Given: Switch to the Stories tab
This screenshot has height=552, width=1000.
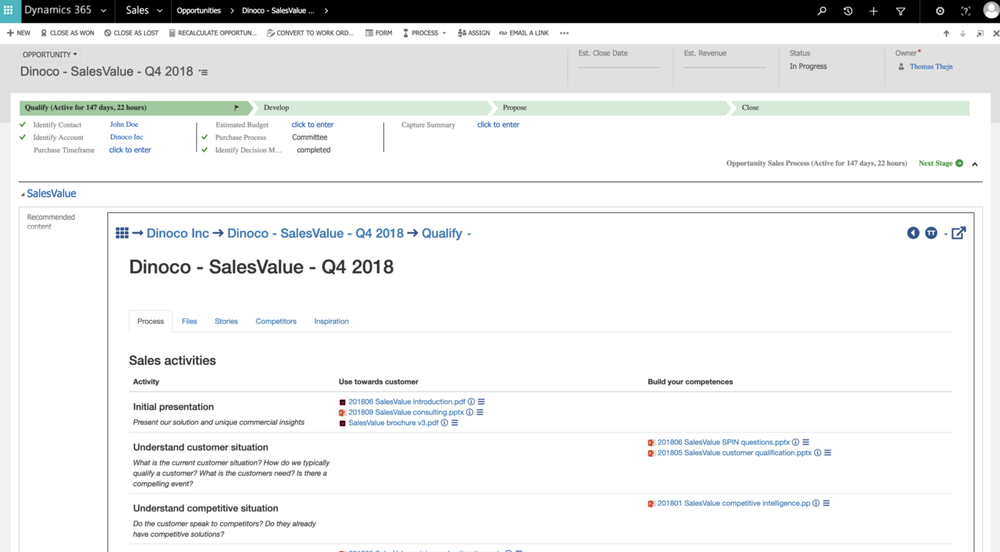Looking at the screenshot, I should pyautogui.click(x=226, y=321).
